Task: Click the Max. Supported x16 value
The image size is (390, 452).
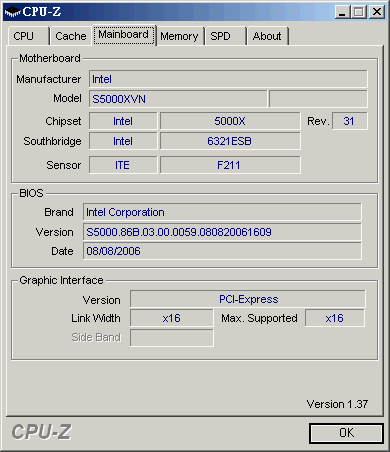Action: click(335, 318)
